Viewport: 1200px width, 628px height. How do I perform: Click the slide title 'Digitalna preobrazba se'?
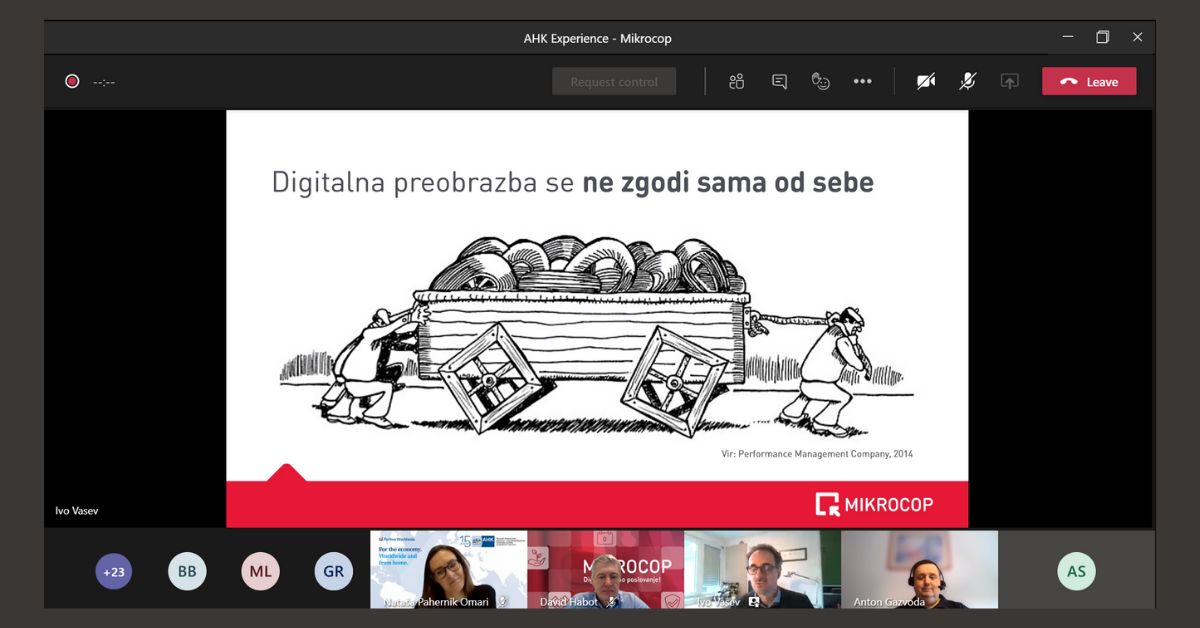click(x=424, y=183)
